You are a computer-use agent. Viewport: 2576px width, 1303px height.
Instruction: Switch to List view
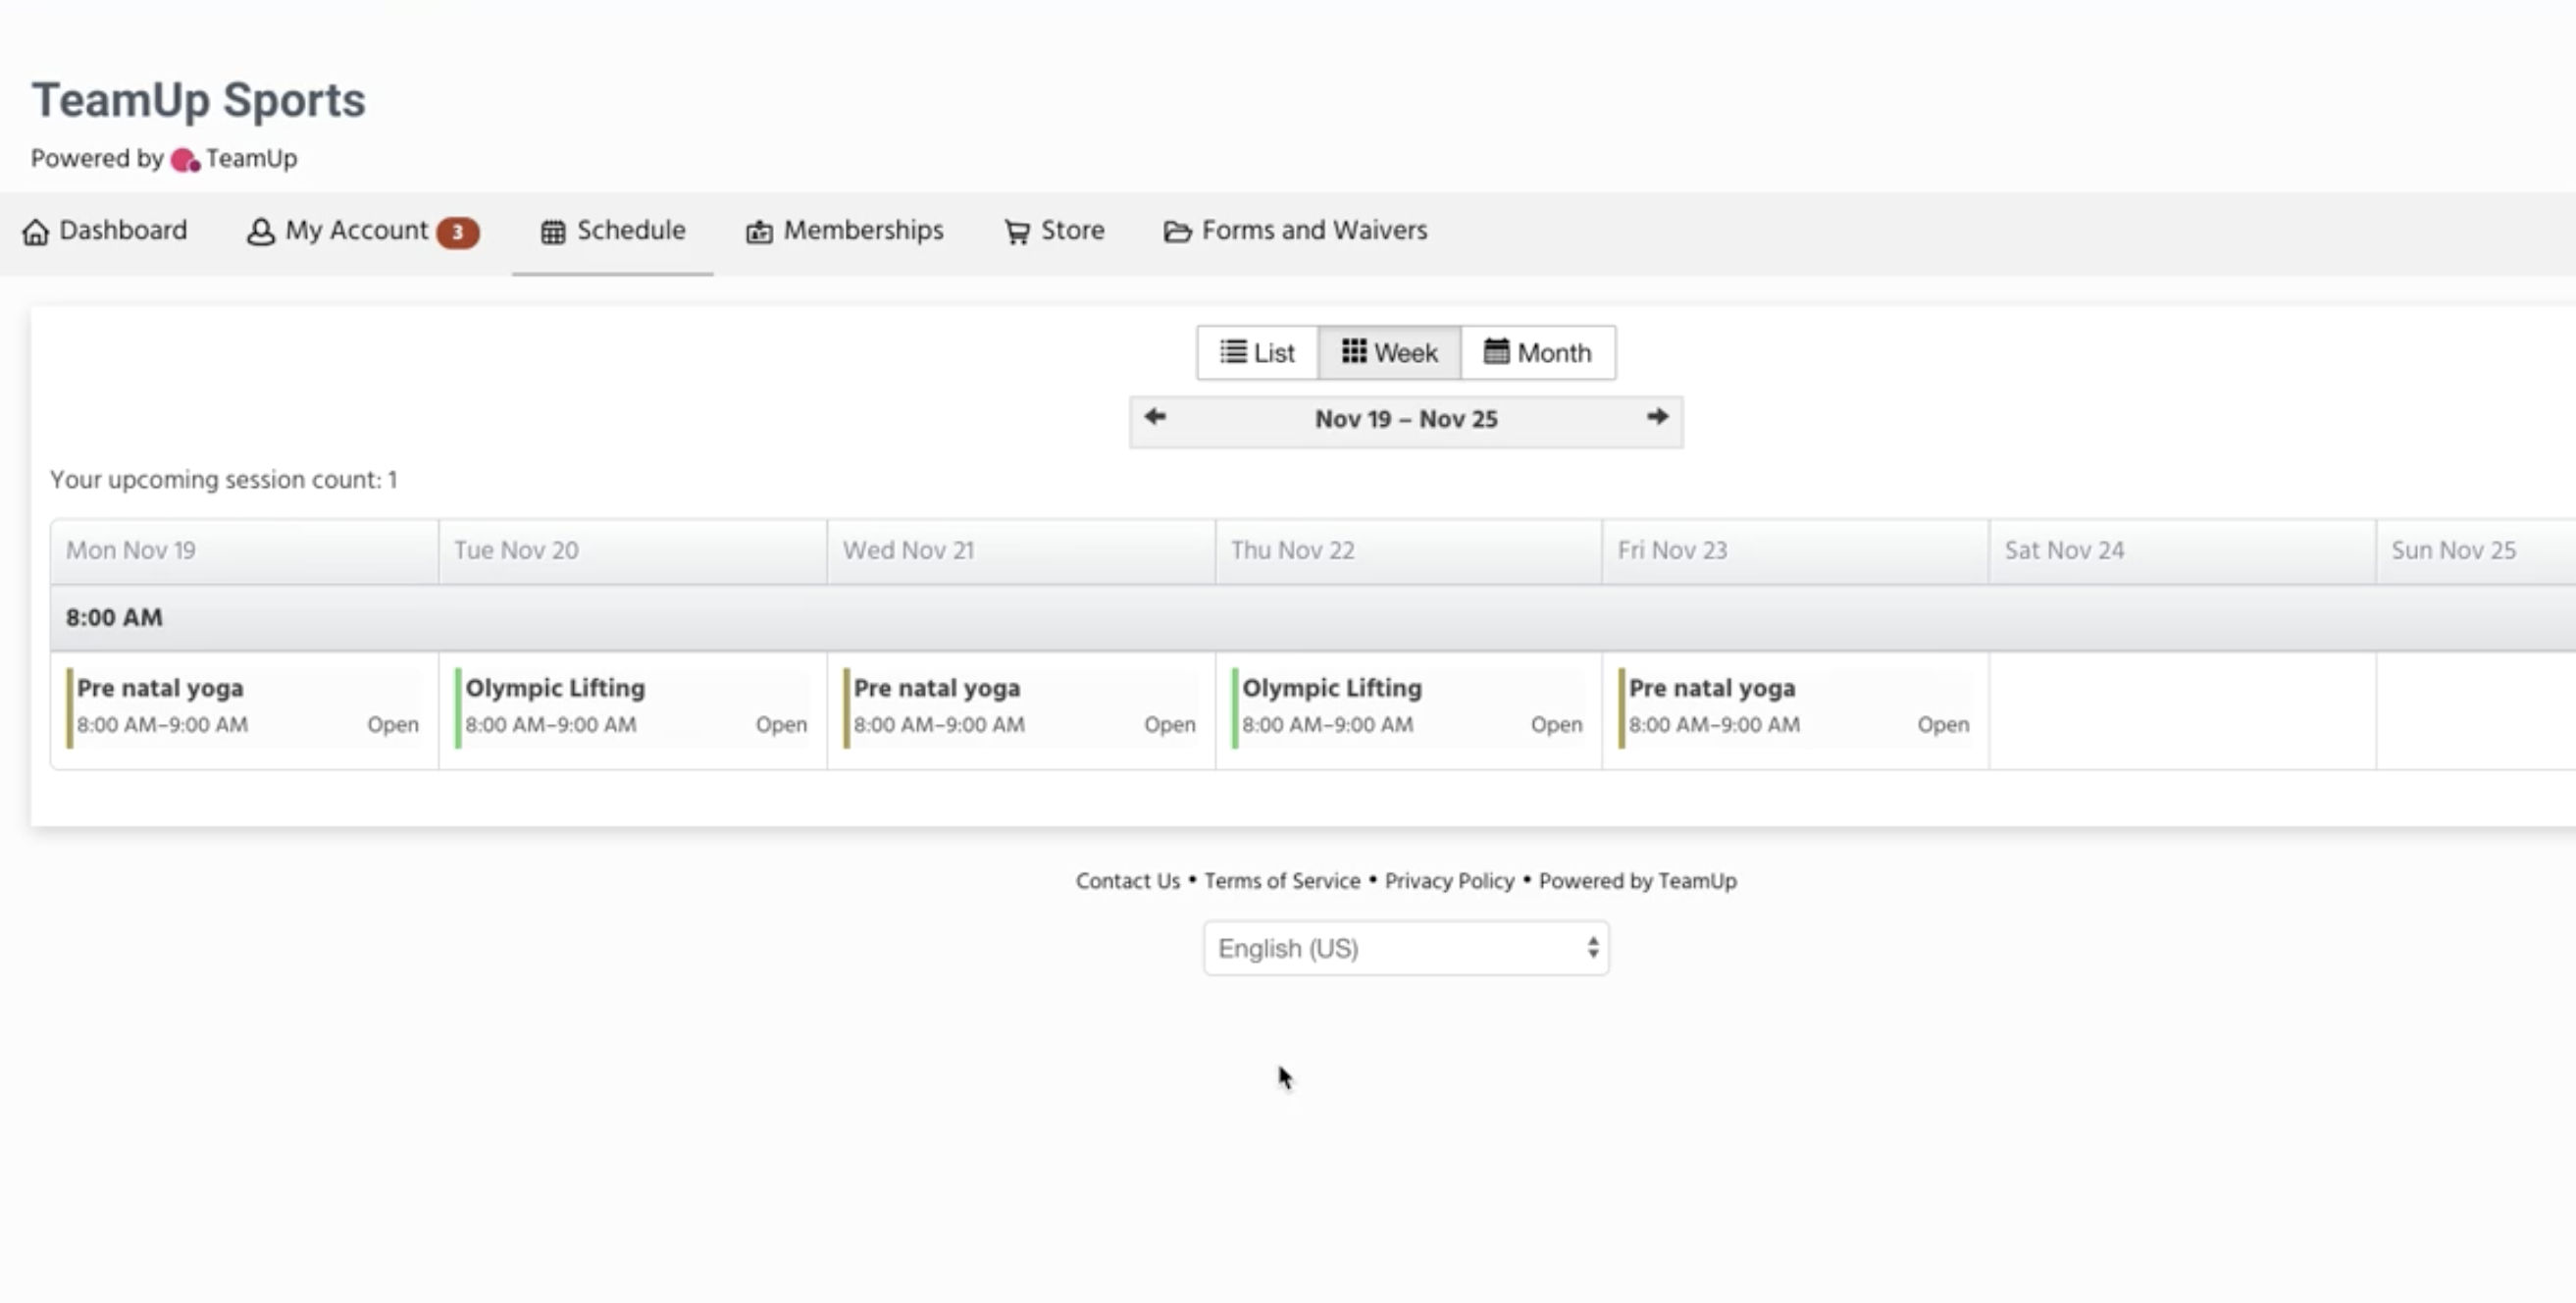pos(1257,353)
